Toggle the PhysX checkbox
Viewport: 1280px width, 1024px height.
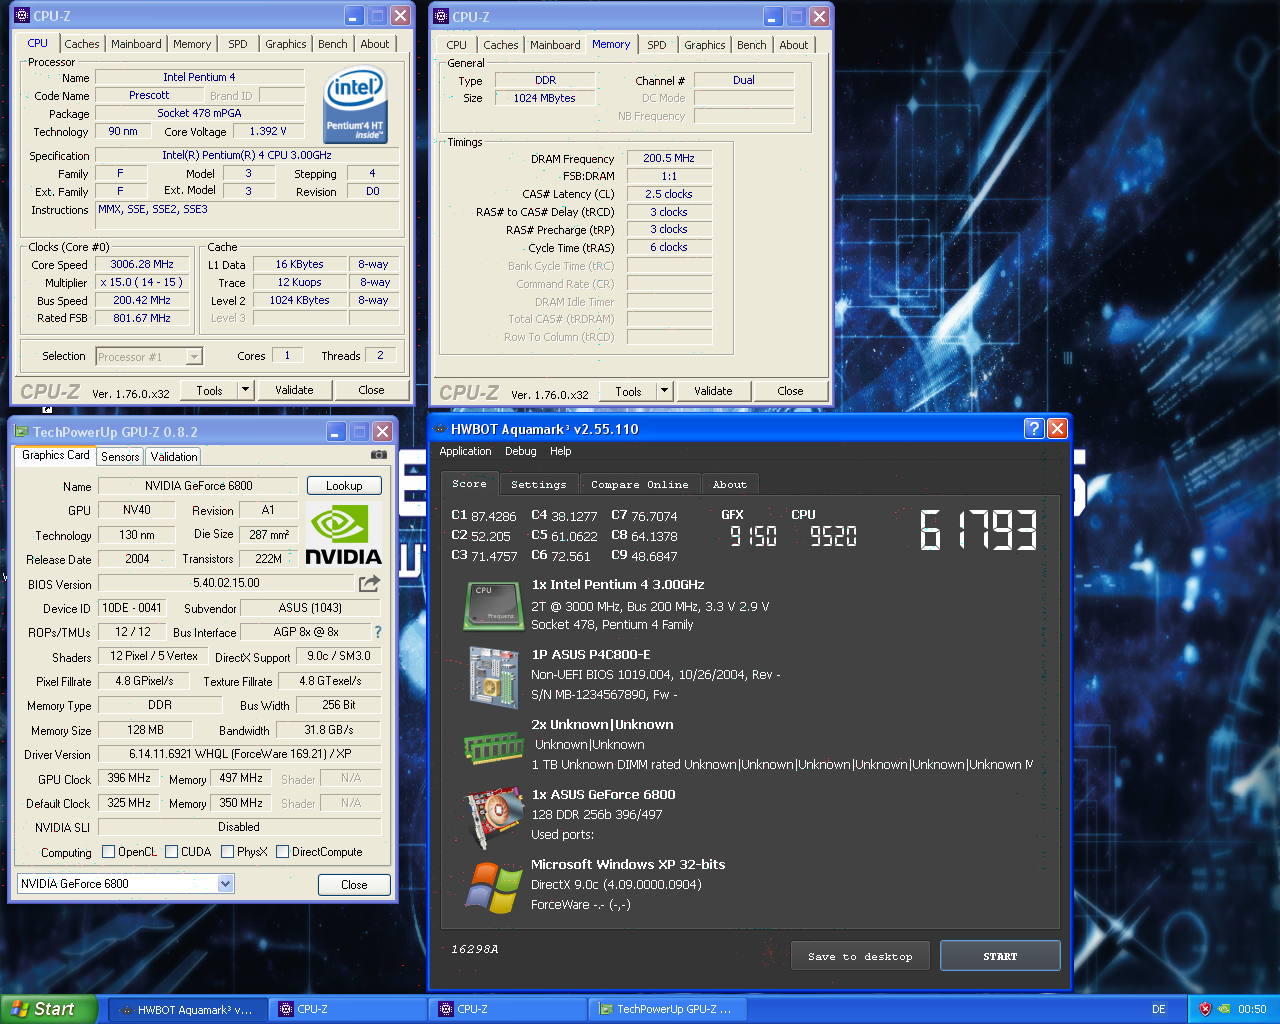(x=228, y=852)
